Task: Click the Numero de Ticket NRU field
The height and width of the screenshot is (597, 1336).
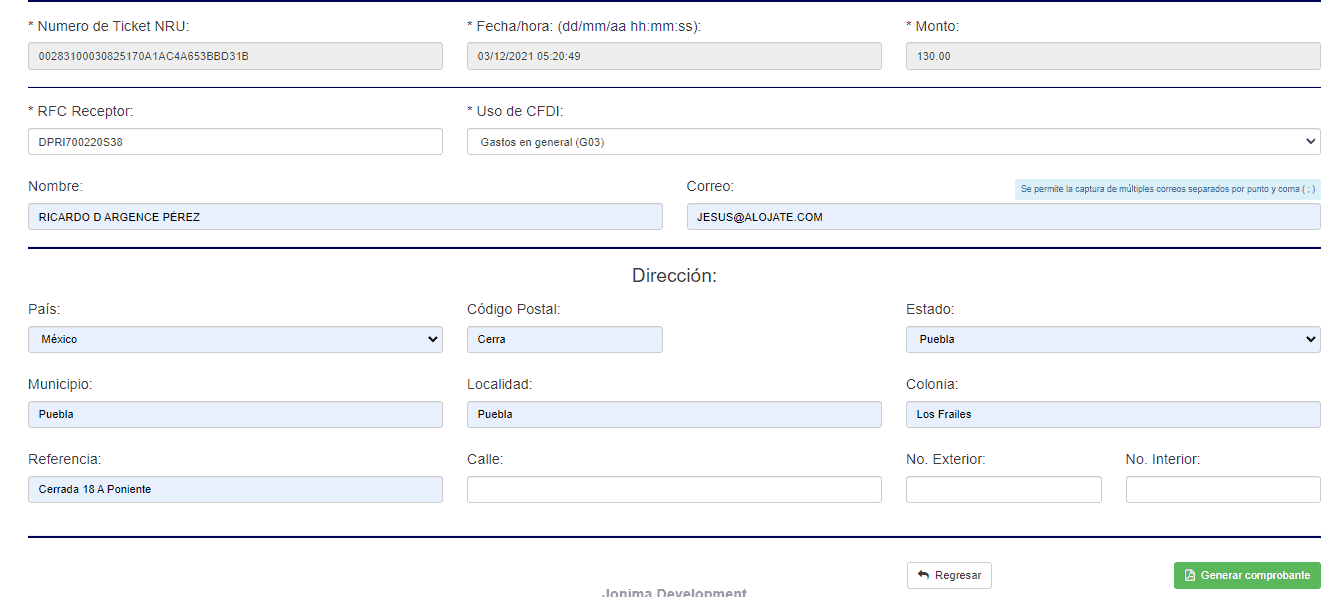Action: (235, 56)
